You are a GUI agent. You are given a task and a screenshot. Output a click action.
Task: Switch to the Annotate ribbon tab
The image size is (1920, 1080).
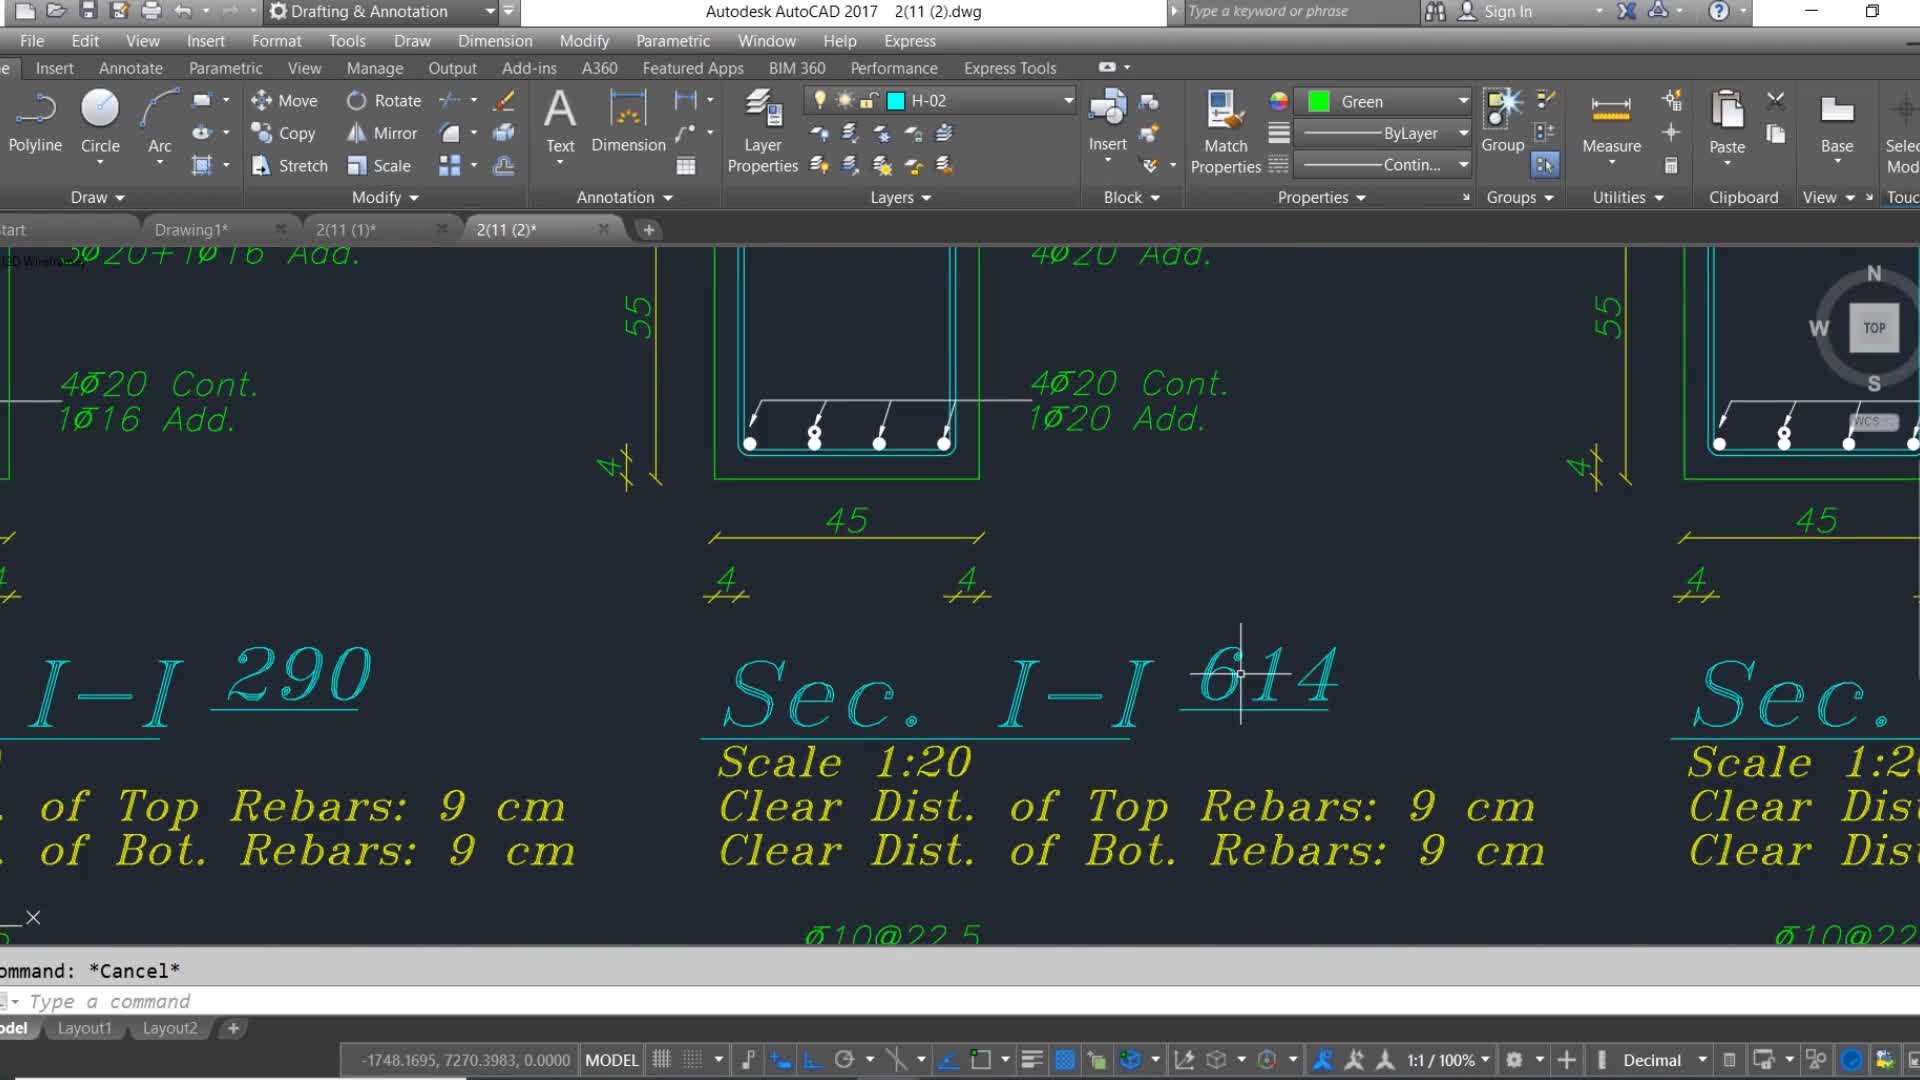pyautogui.click(x=130, y=68)
